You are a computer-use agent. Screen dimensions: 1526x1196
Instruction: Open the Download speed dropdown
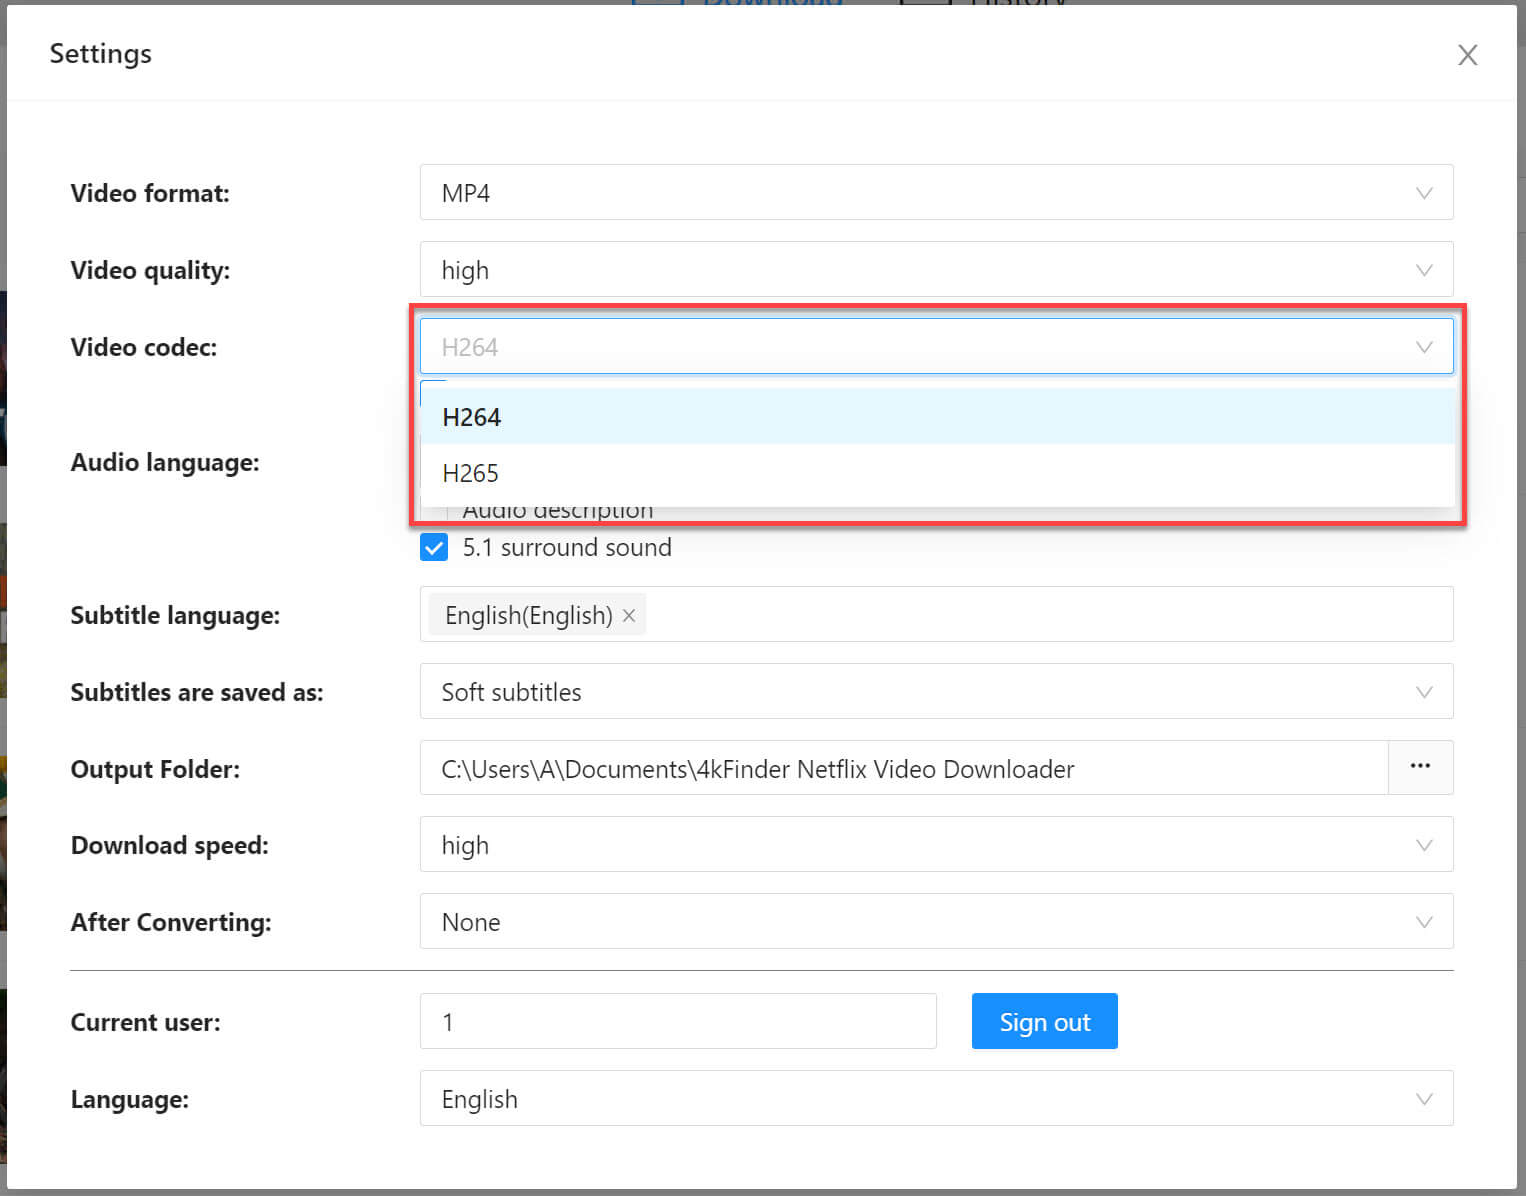point(936,845)
